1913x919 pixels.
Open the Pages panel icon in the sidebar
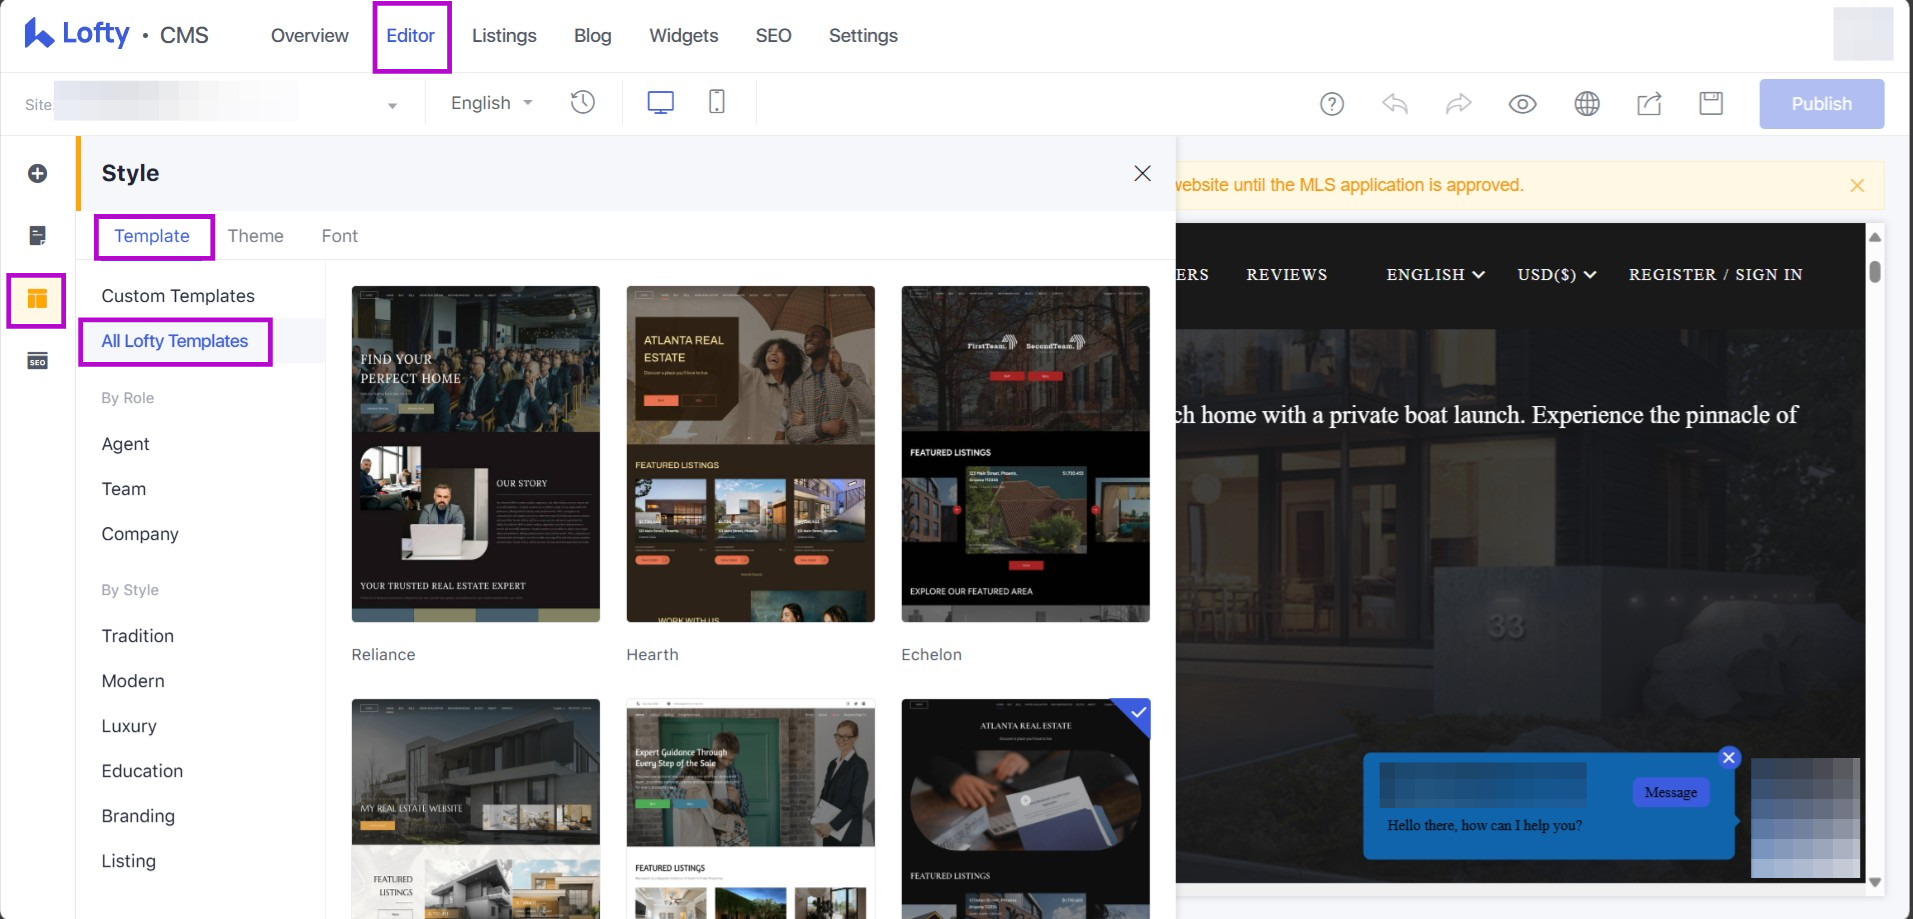[x=37, y=236]
